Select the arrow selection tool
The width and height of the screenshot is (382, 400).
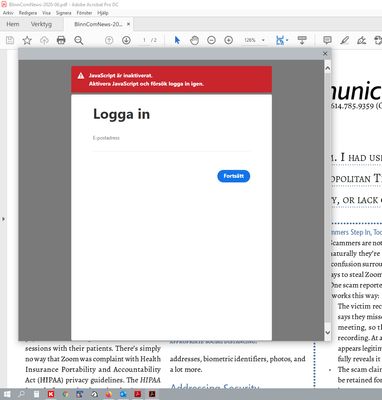click(x=177, y=40)
